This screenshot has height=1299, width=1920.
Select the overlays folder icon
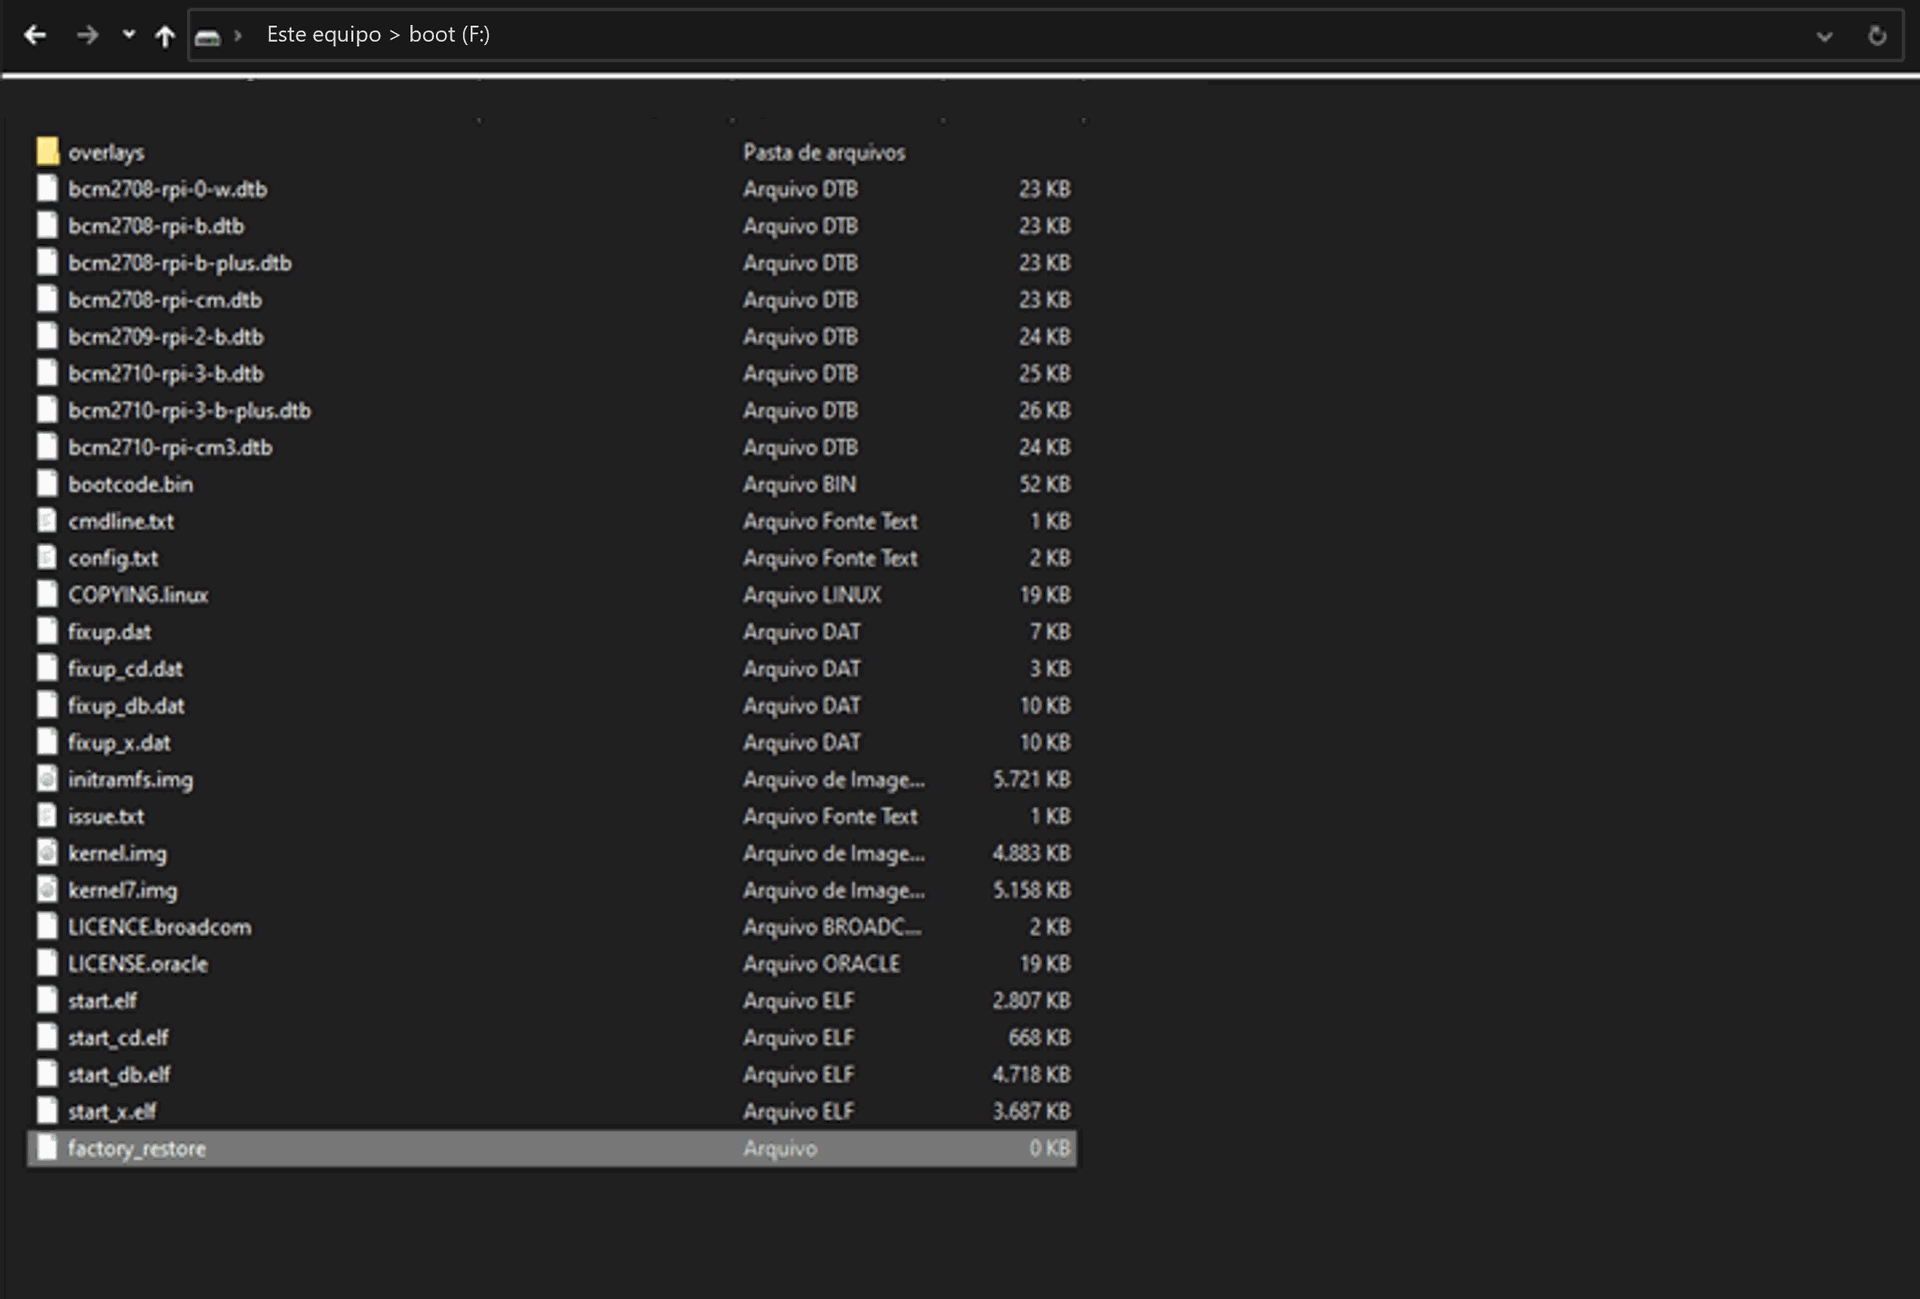coord(47,151)
